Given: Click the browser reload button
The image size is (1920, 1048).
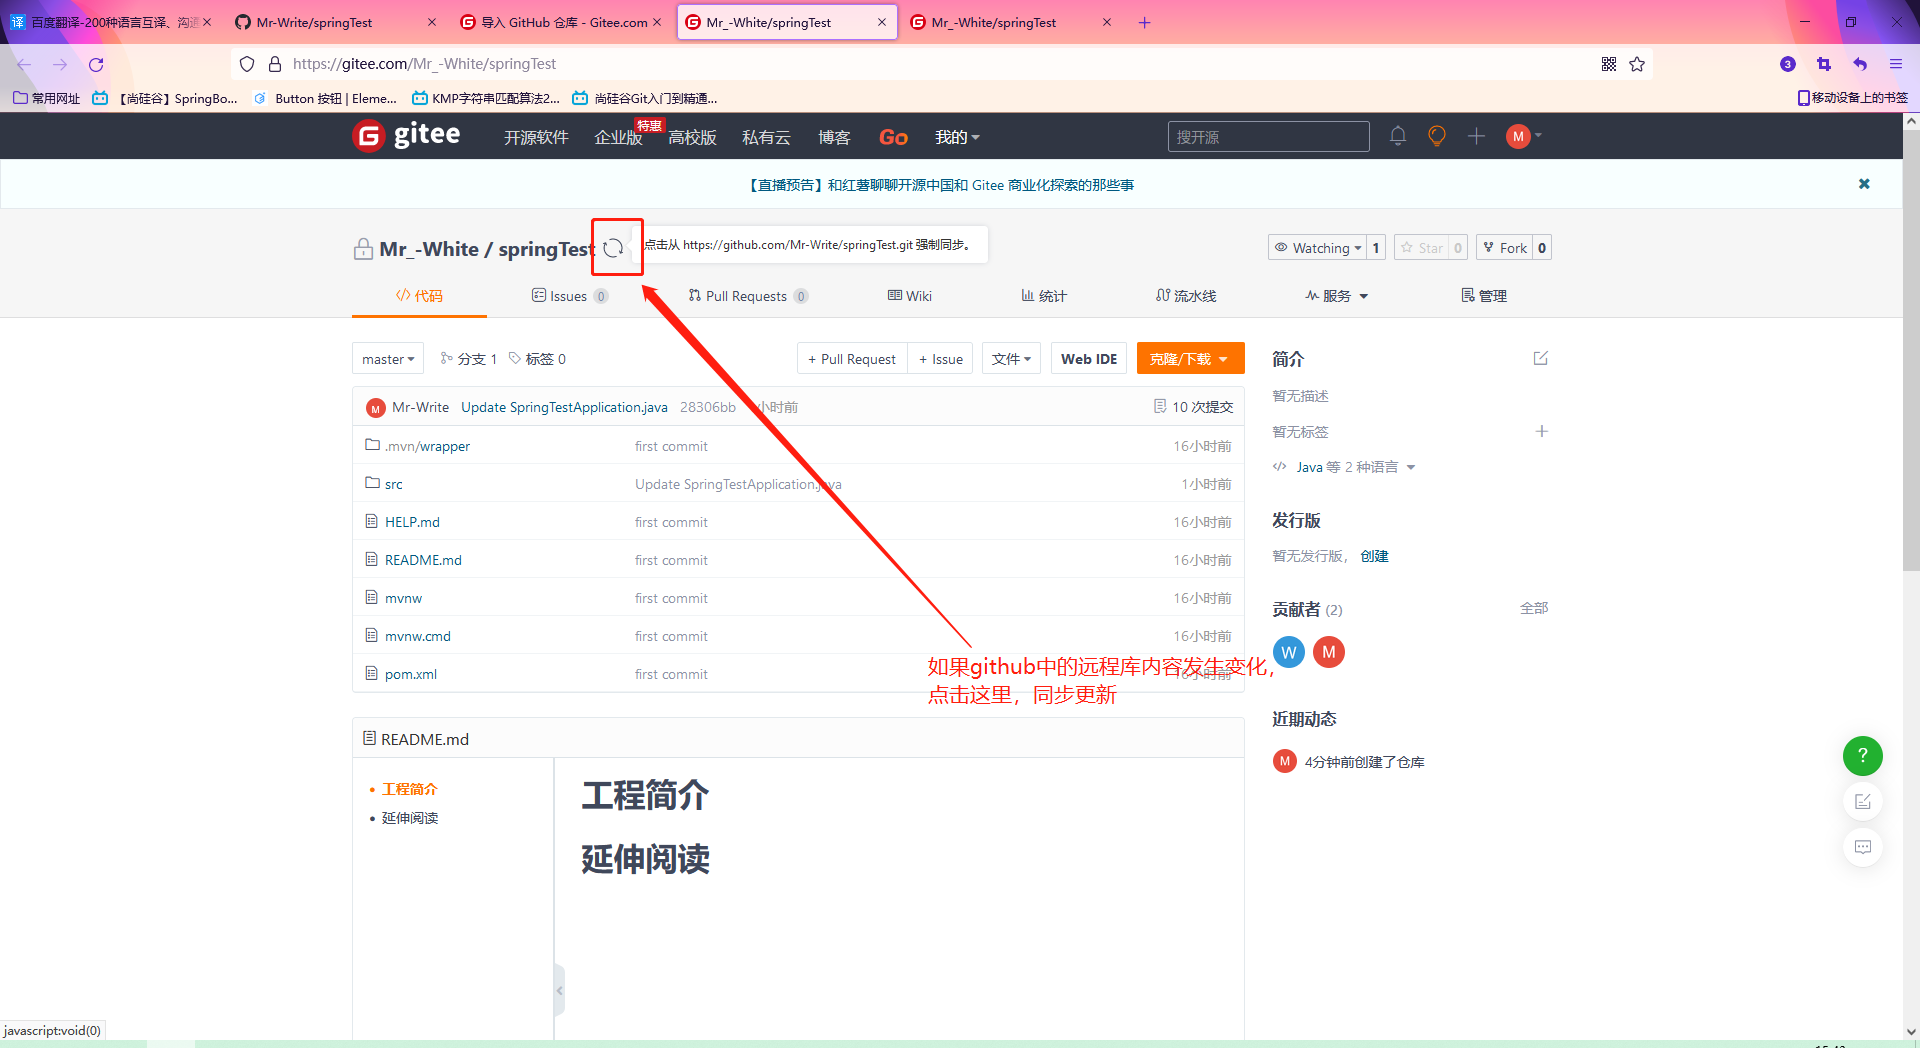Looking at the screenshot, I should coord(96,64).
